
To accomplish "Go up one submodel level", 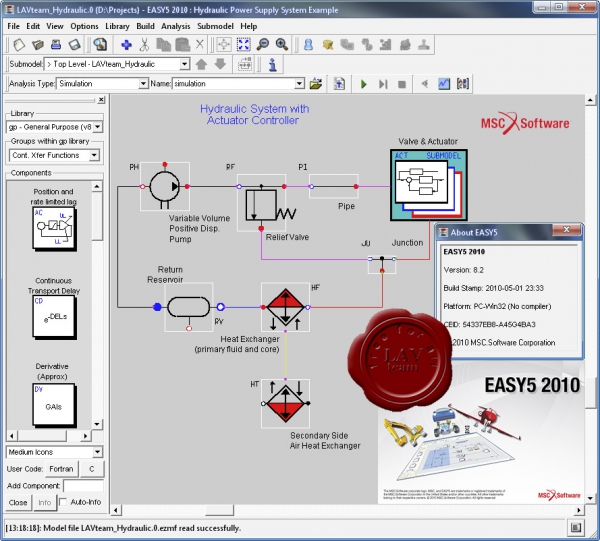I will coord(202,64).
